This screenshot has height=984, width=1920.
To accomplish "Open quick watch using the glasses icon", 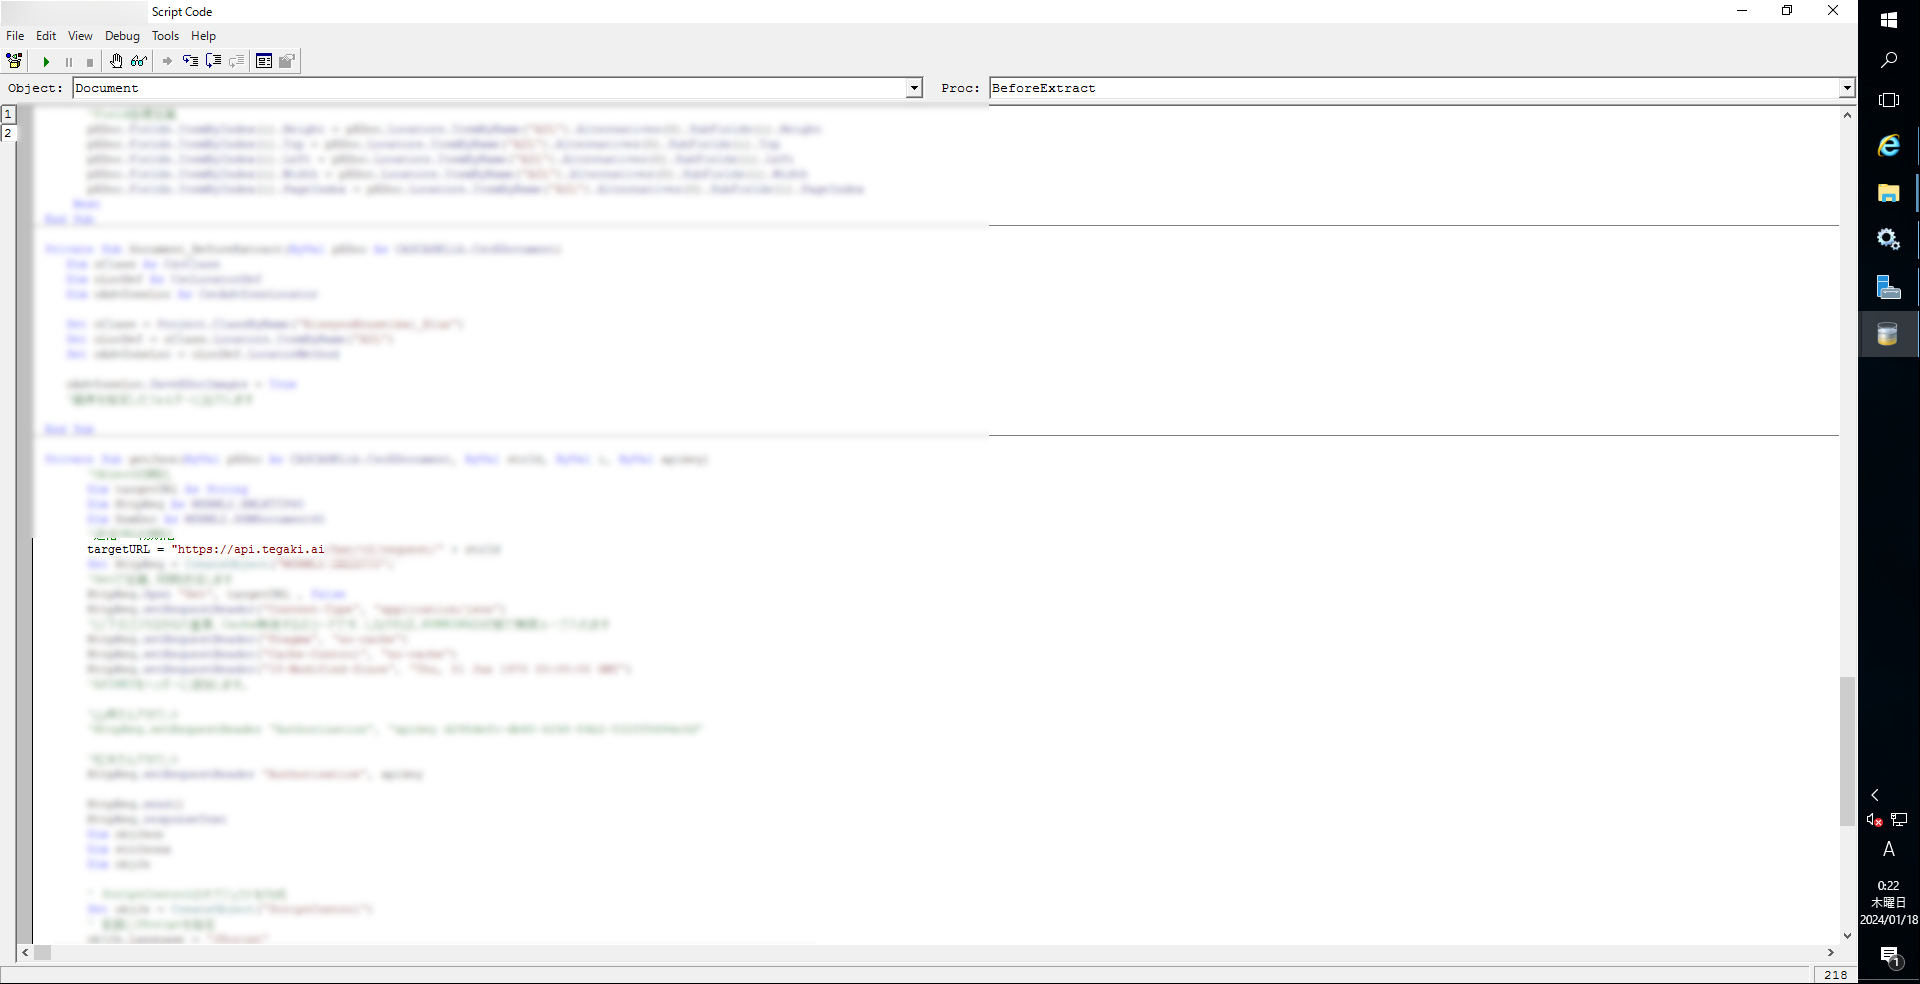I will point(139,61).
